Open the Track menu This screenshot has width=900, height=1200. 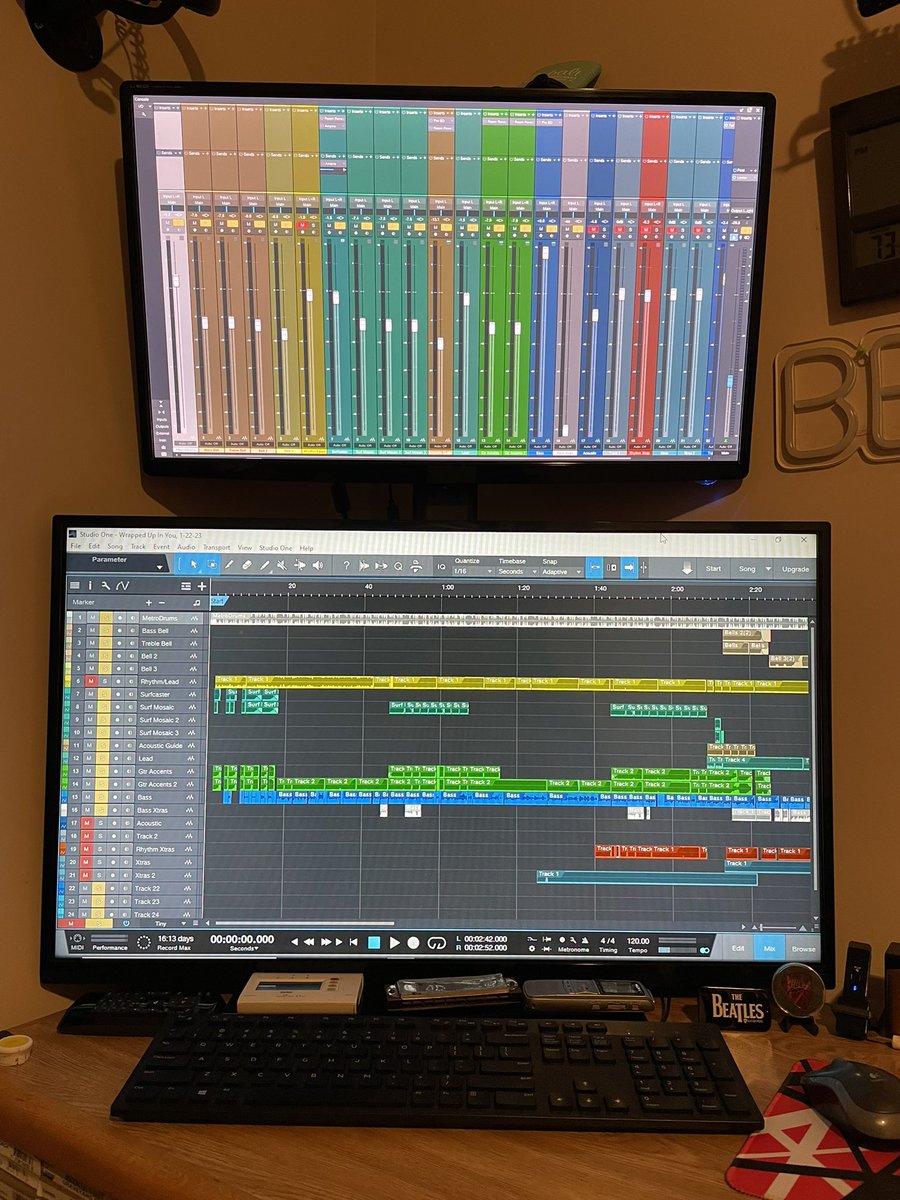tap(138, 547)
